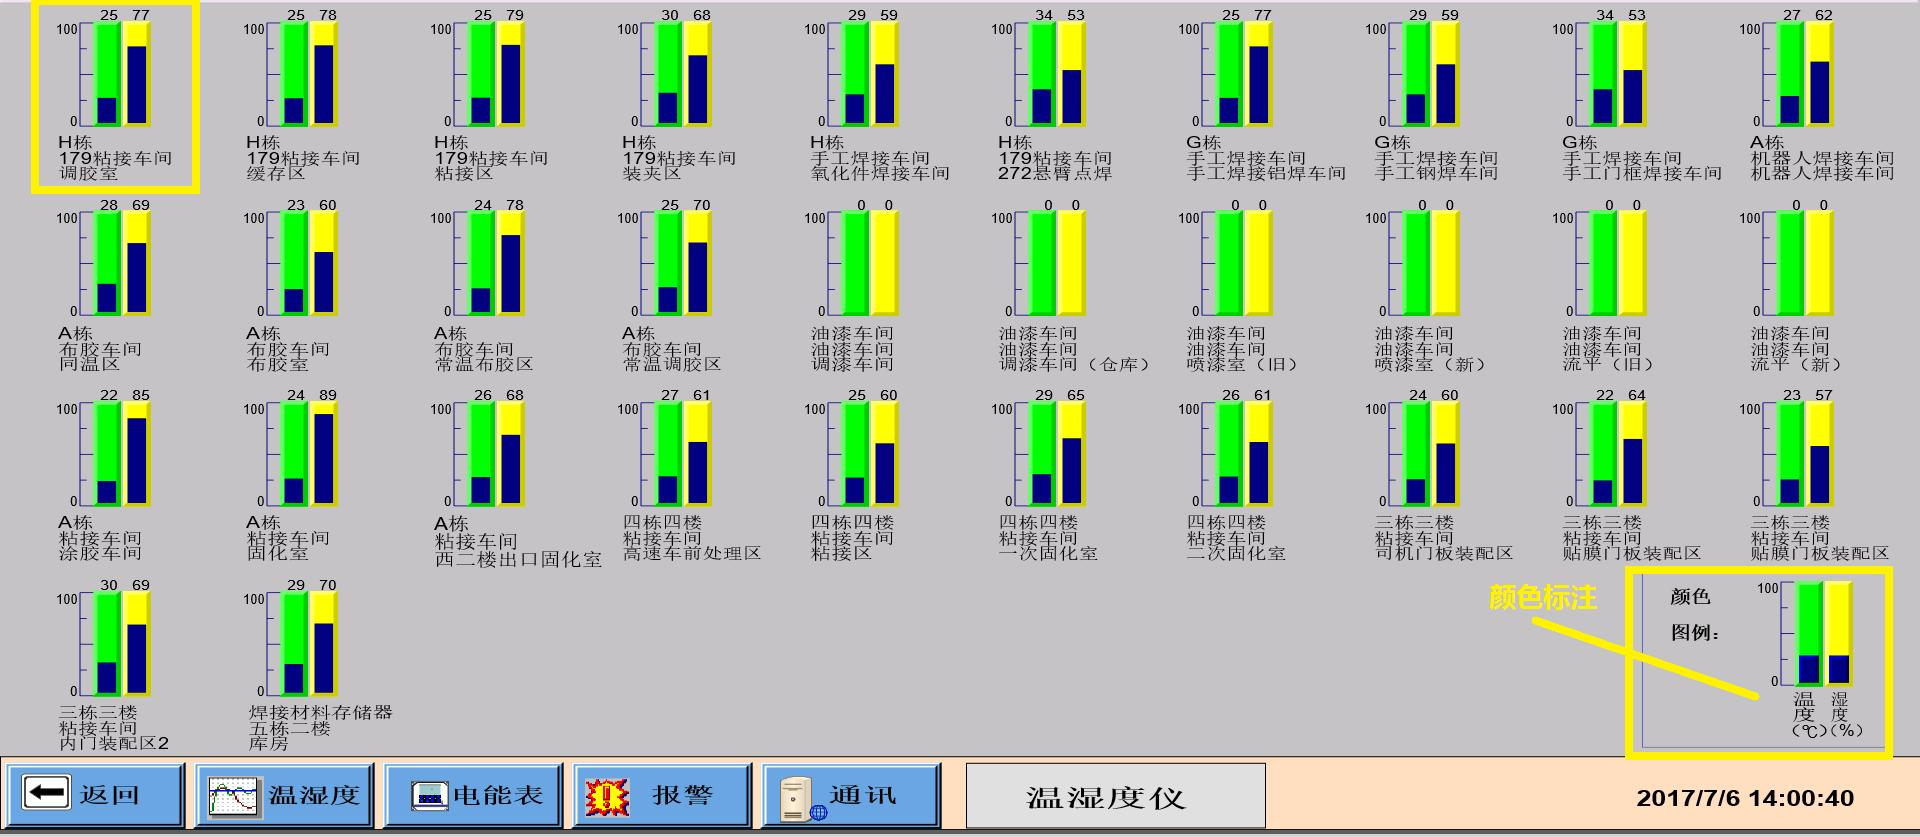Open the 温湿度 trend chart icon

pos(232,796)
